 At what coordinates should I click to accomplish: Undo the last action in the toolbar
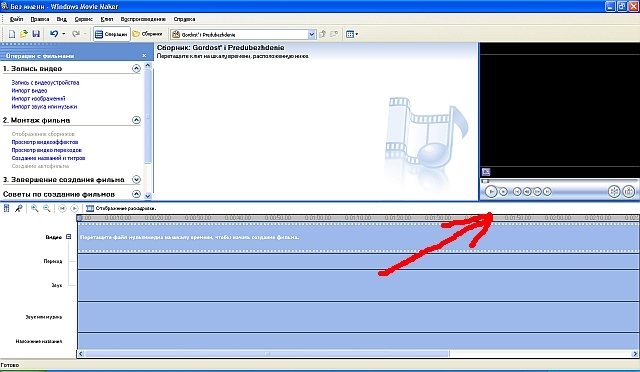(x=54, y=34)
